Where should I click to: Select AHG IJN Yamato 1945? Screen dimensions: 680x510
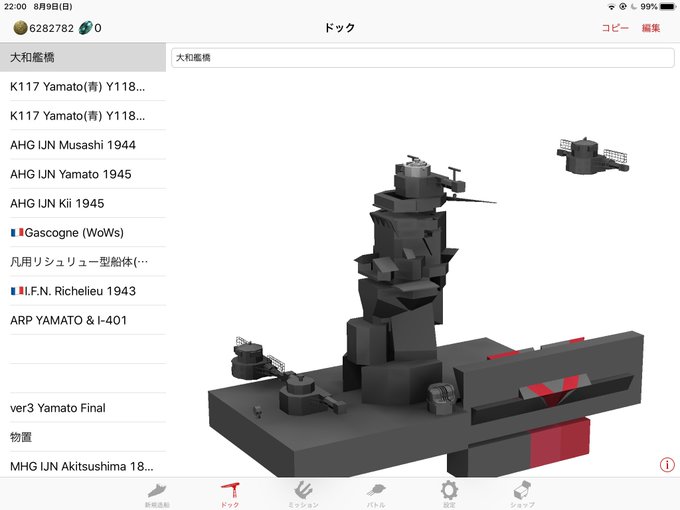tap(83, 174)
